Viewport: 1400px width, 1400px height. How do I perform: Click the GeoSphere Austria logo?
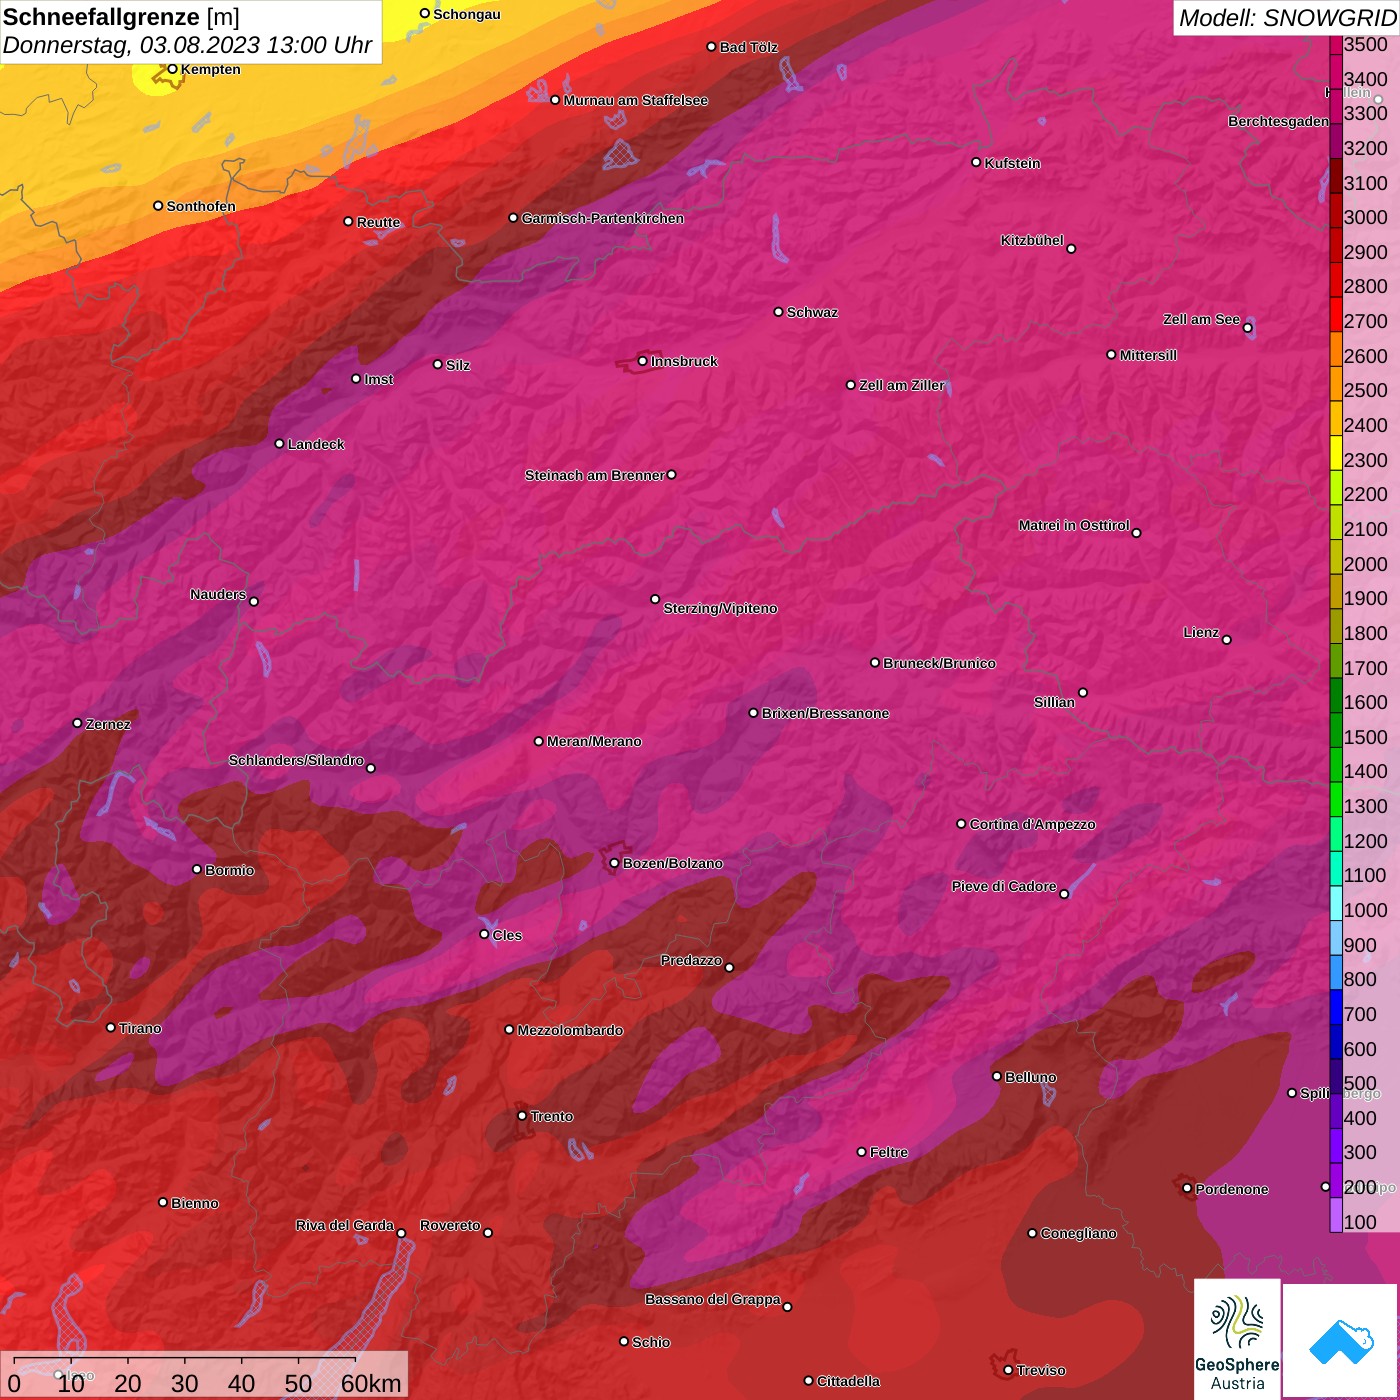tap(1237, 1338)
